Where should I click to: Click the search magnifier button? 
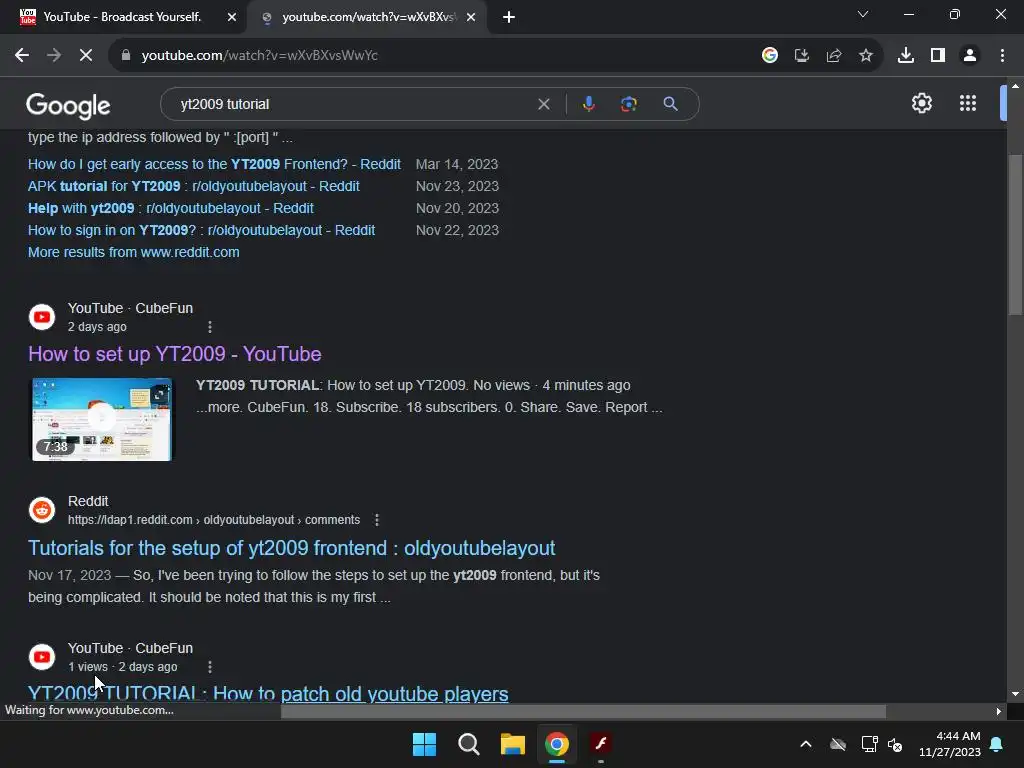coord(671,104)
